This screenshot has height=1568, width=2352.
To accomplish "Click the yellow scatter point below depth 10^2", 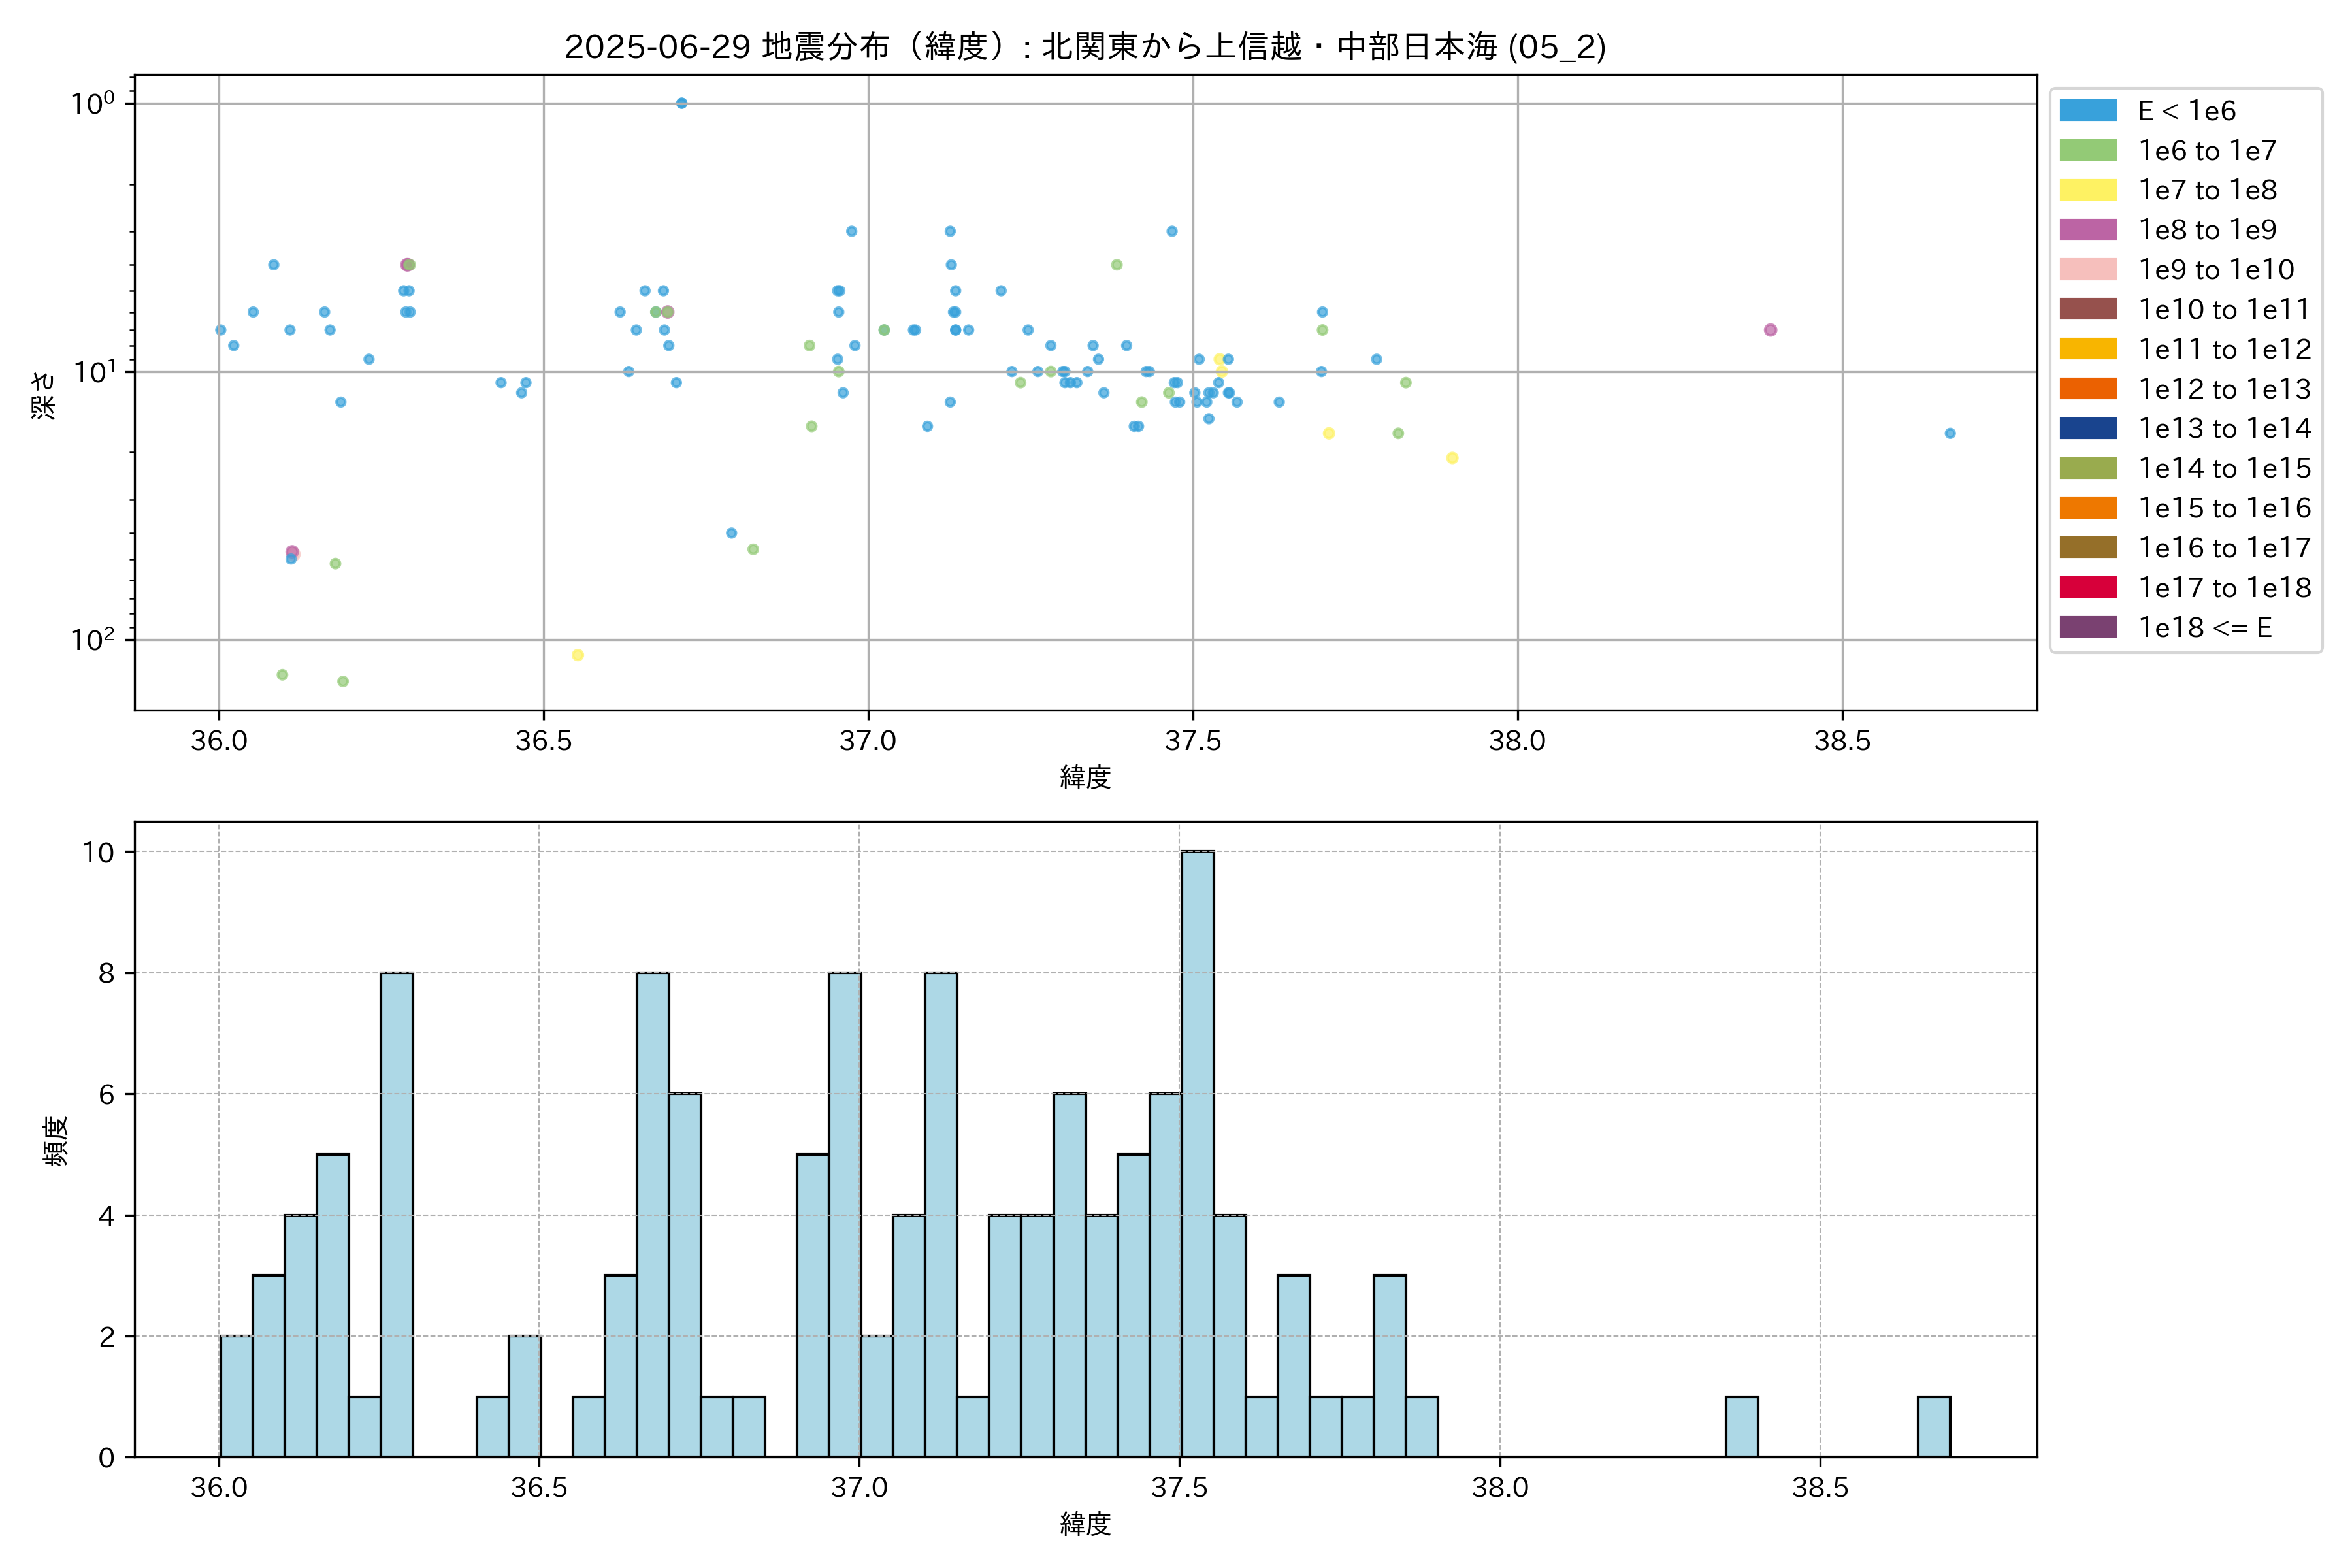I will (x=577, y=655).
